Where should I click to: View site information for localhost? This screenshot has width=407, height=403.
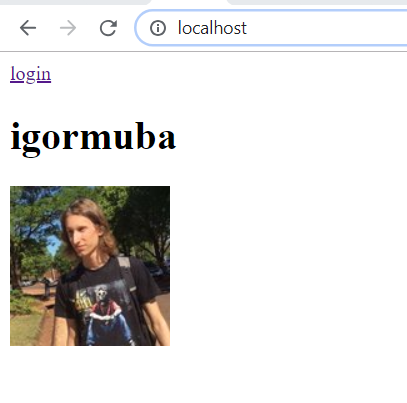pyautogui.click(x=158, y=28)
